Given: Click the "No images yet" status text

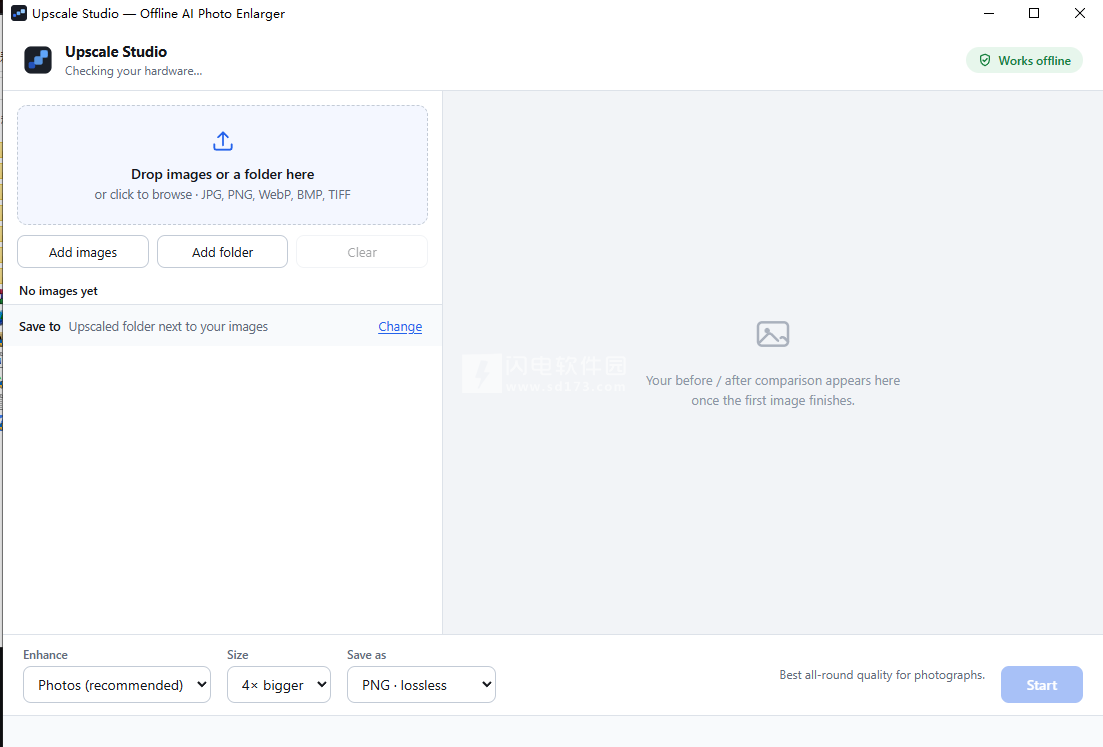Looking at the screenshot, I should pyautogui.click(x=58, y=290).
